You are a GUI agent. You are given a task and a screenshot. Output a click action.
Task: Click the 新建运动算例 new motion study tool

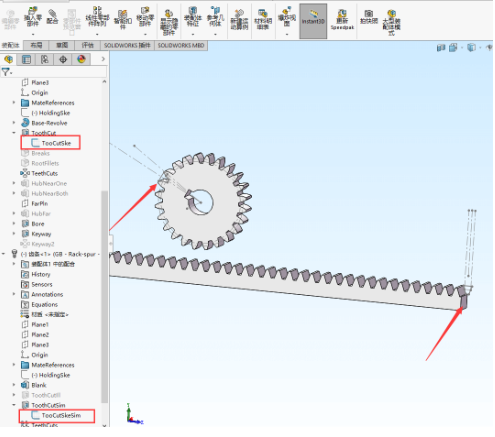click(239, 19)
